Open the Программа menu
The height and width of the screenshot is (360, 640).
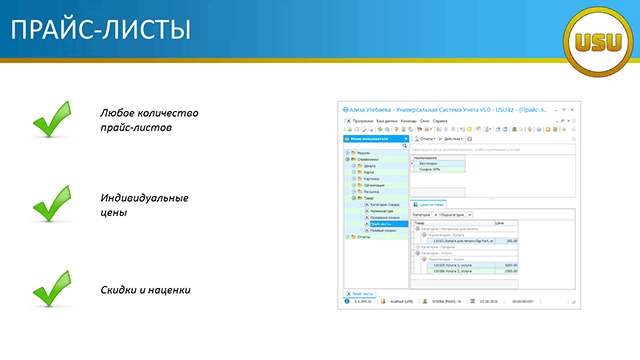(x=363, y=121)
